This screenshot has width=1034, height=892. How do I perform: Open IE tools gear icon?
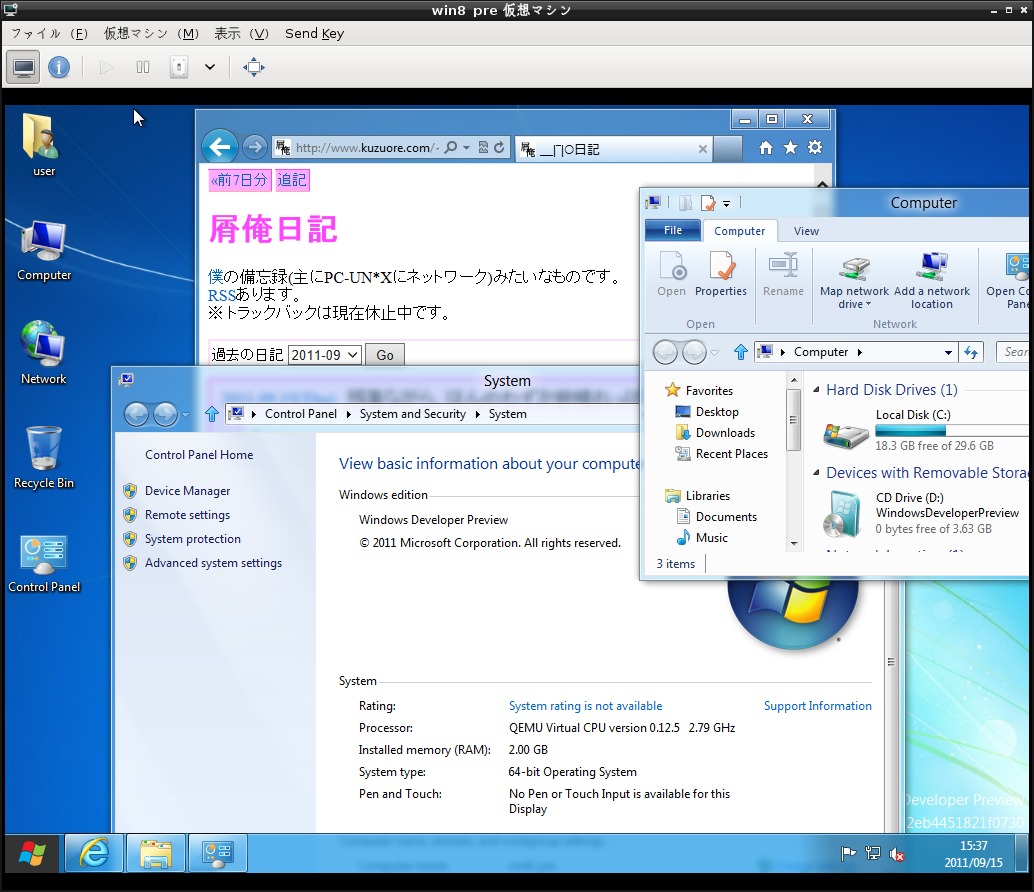click(x=815, y=148)
